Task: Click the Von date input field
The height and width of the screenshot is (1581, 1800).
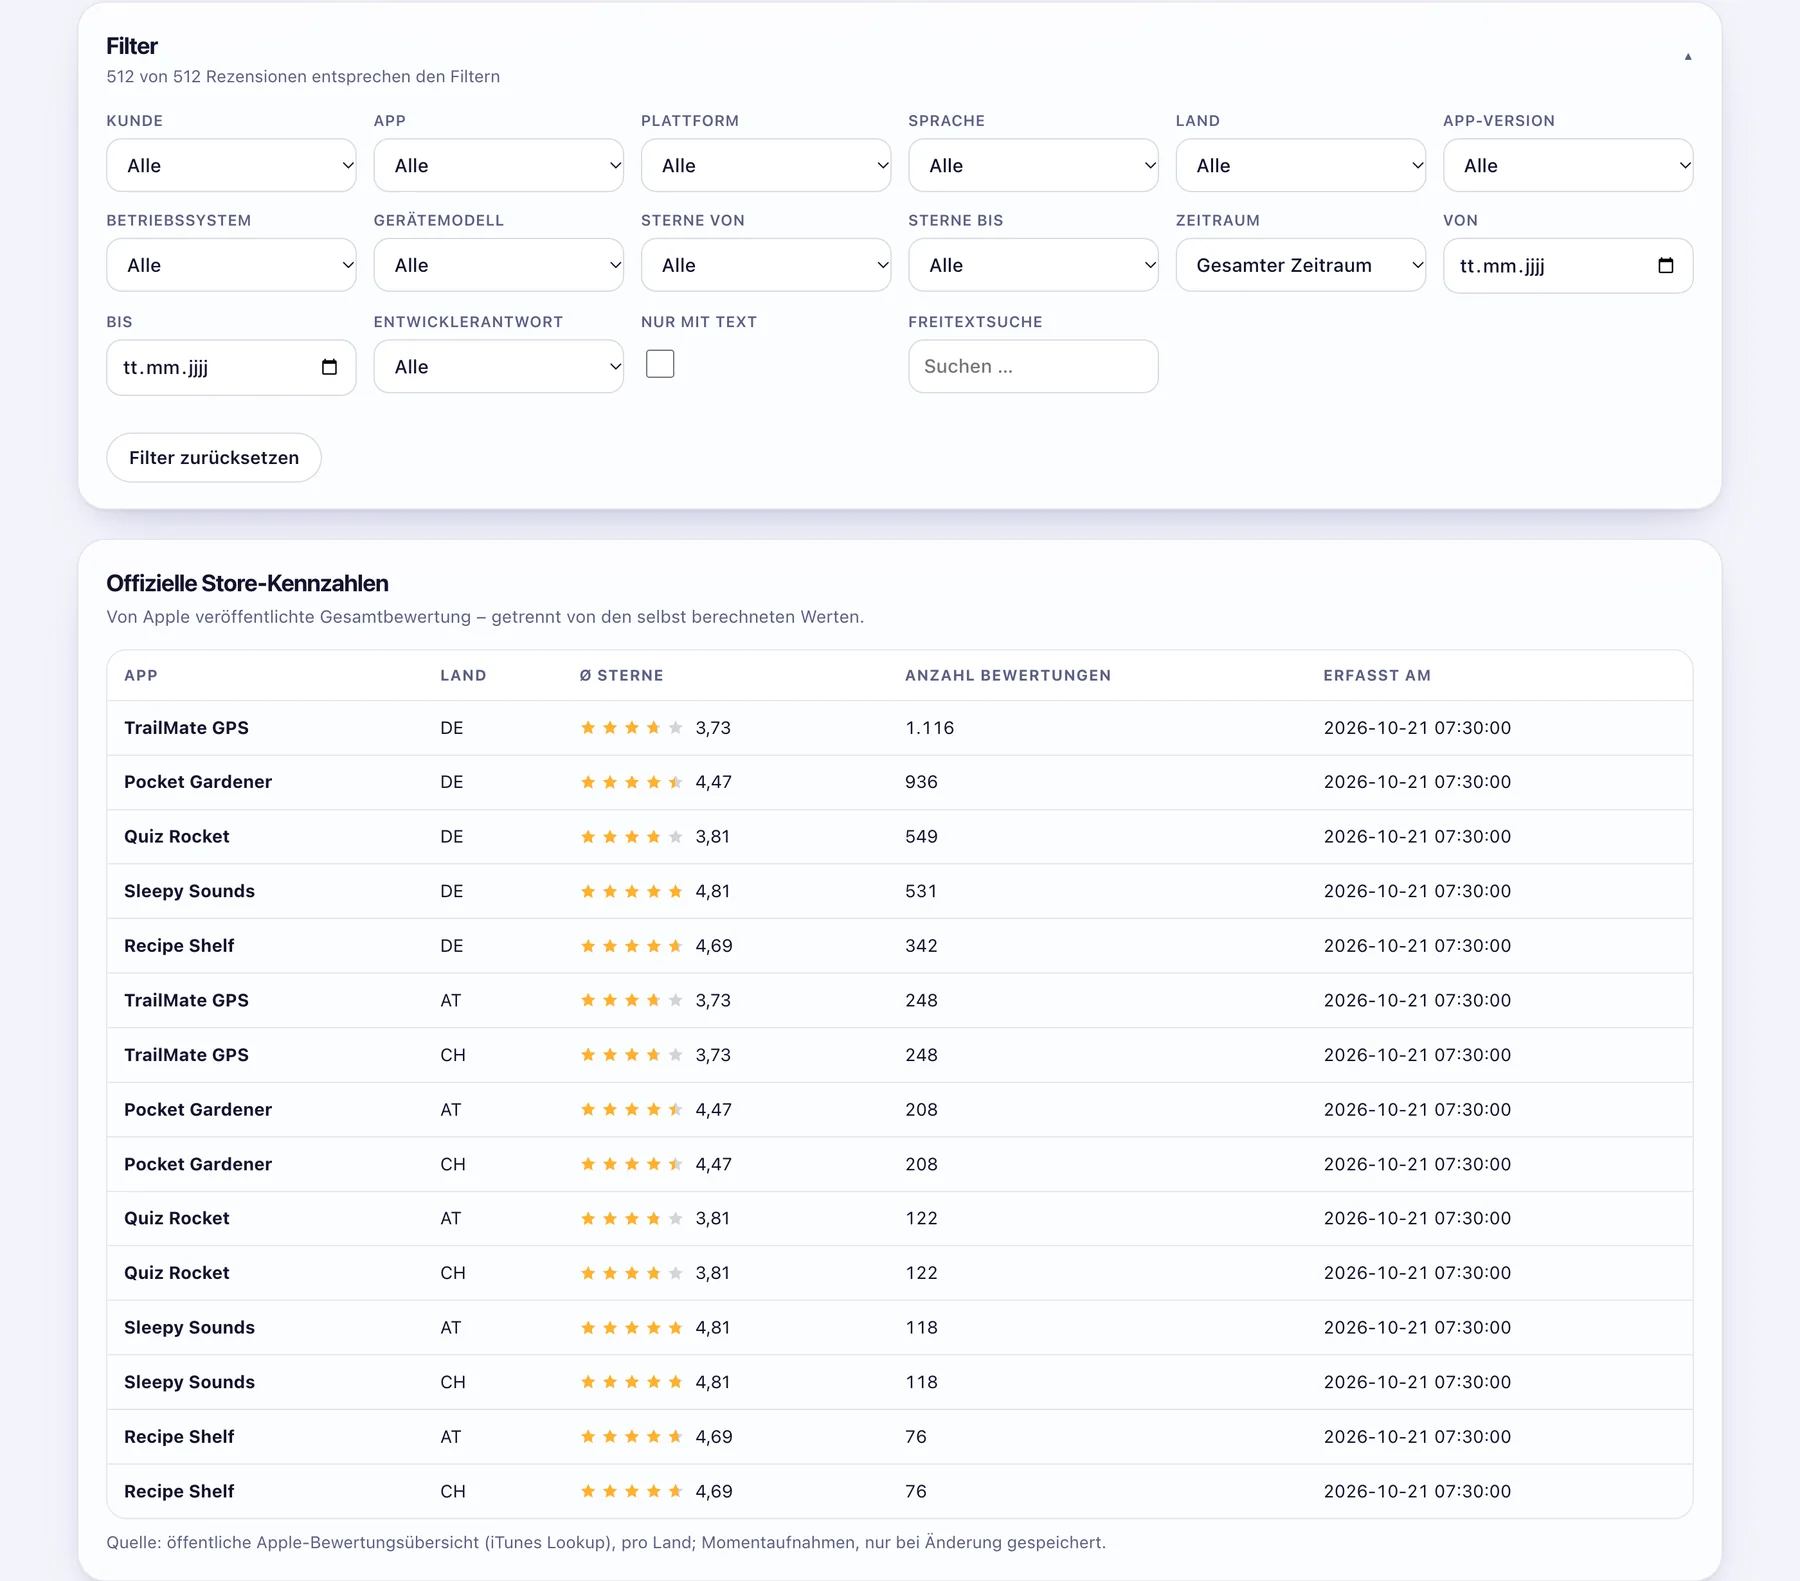Action: click(x=1568, y=265)
